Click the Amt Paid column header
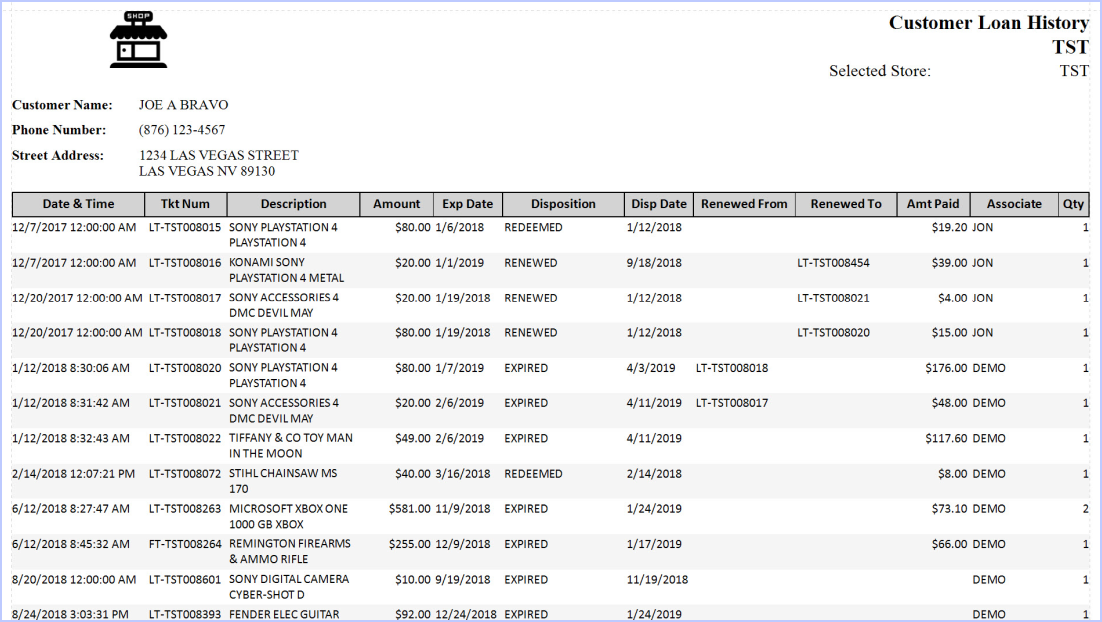The height and width of the screenshot is (622, 1102). (x=933, y=204)
